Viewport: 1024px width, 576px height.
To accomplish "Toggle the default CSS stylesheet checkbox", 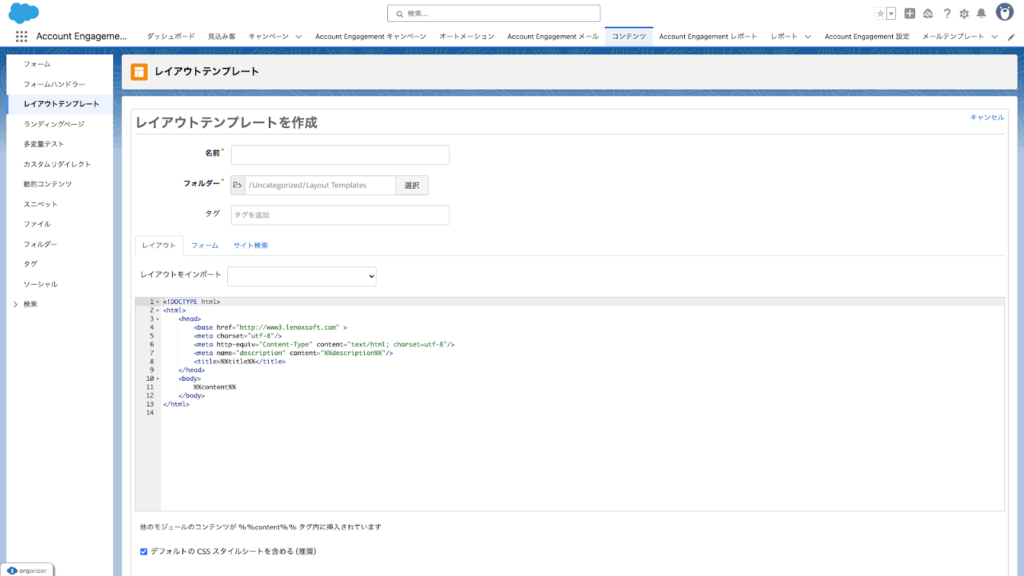I will [x=144, y=551].
